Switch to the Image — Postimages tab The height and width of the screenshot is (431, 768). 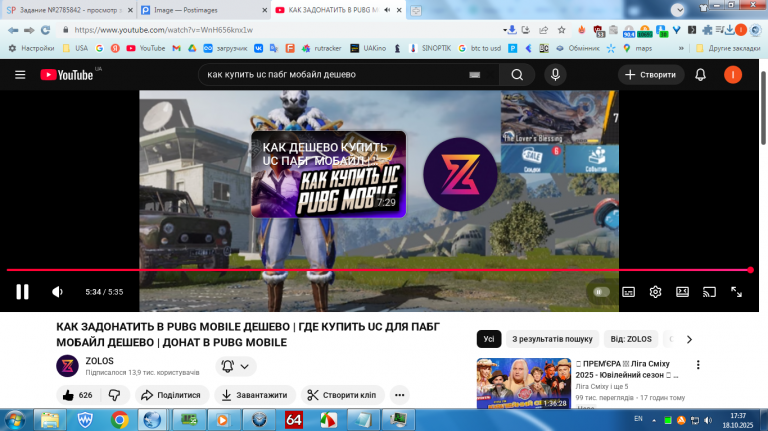click(201, 10)
